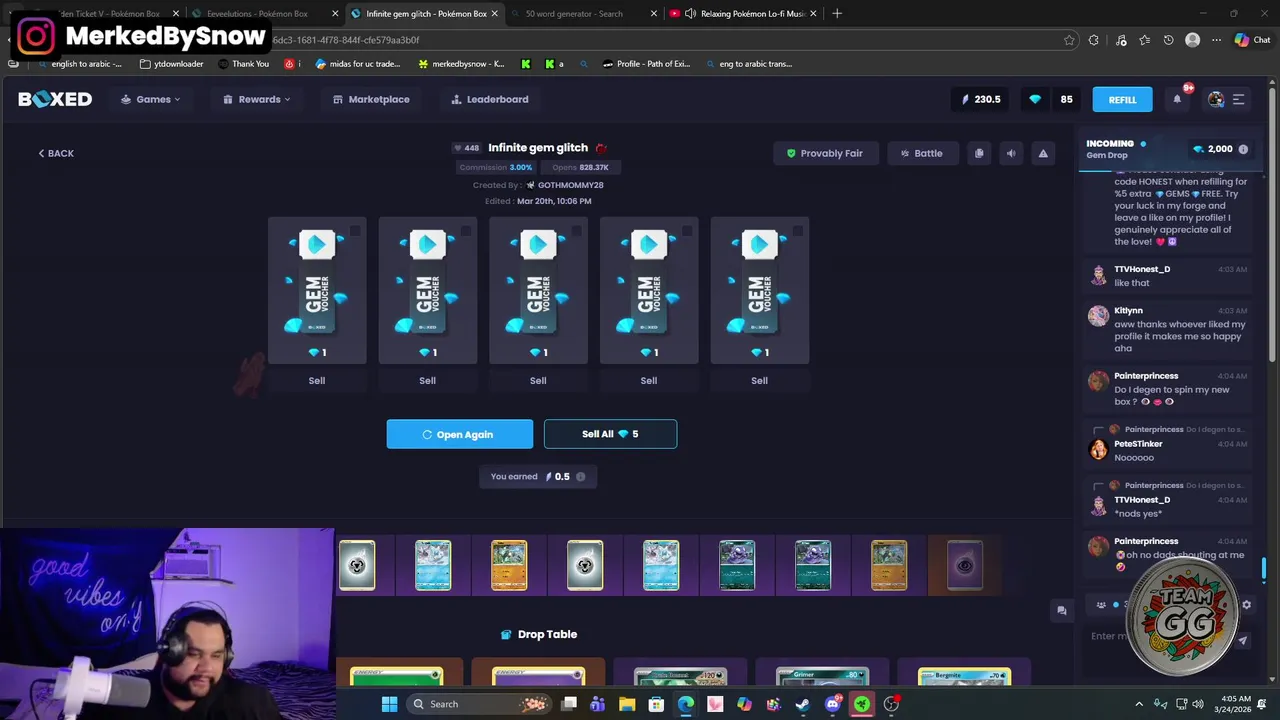
Task: Open Steam from the taskbar
Action: pyautogui.click(x=803, y=704)
